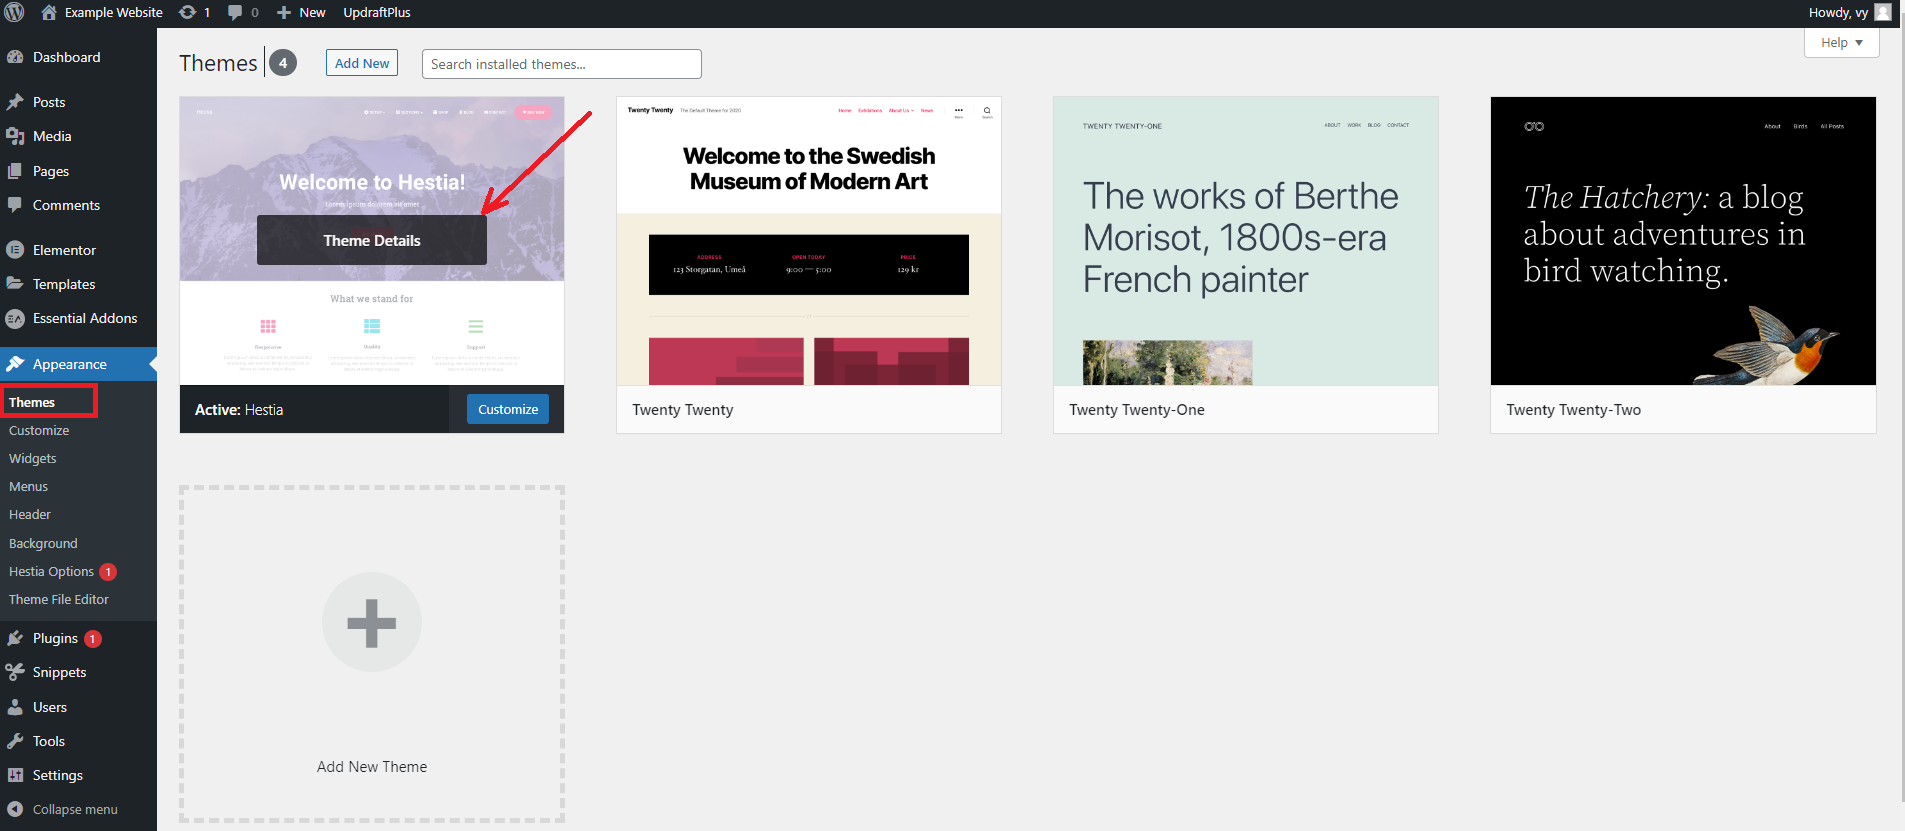This screenshot has height=831, width=1905.
Task: Click the Theme Details overlay button
Action: click(372, 240)
